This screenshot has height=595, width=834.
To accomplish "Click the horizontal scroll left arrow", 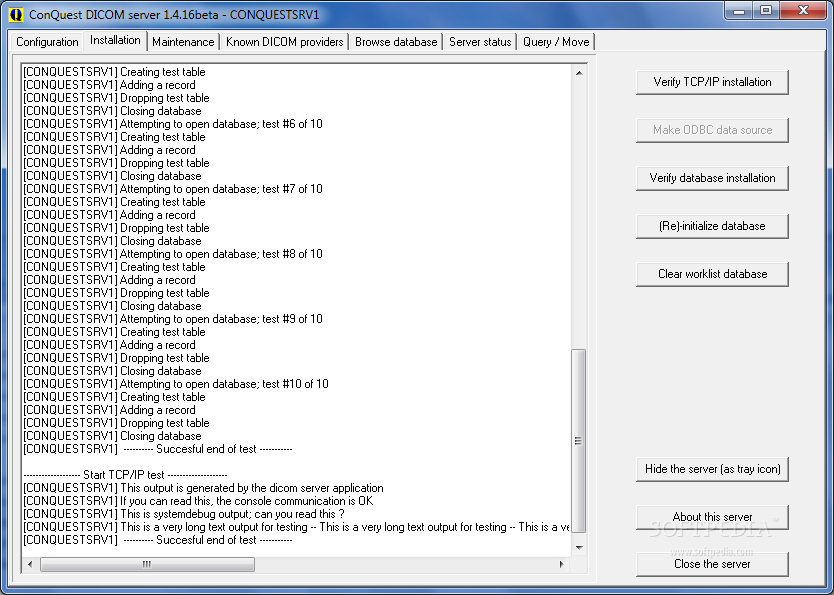I will click(x=30, y=564).
